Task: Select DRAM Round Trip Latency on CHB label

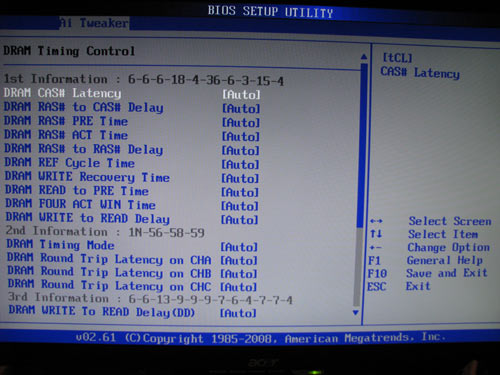Action: click(x=110, y=272)
